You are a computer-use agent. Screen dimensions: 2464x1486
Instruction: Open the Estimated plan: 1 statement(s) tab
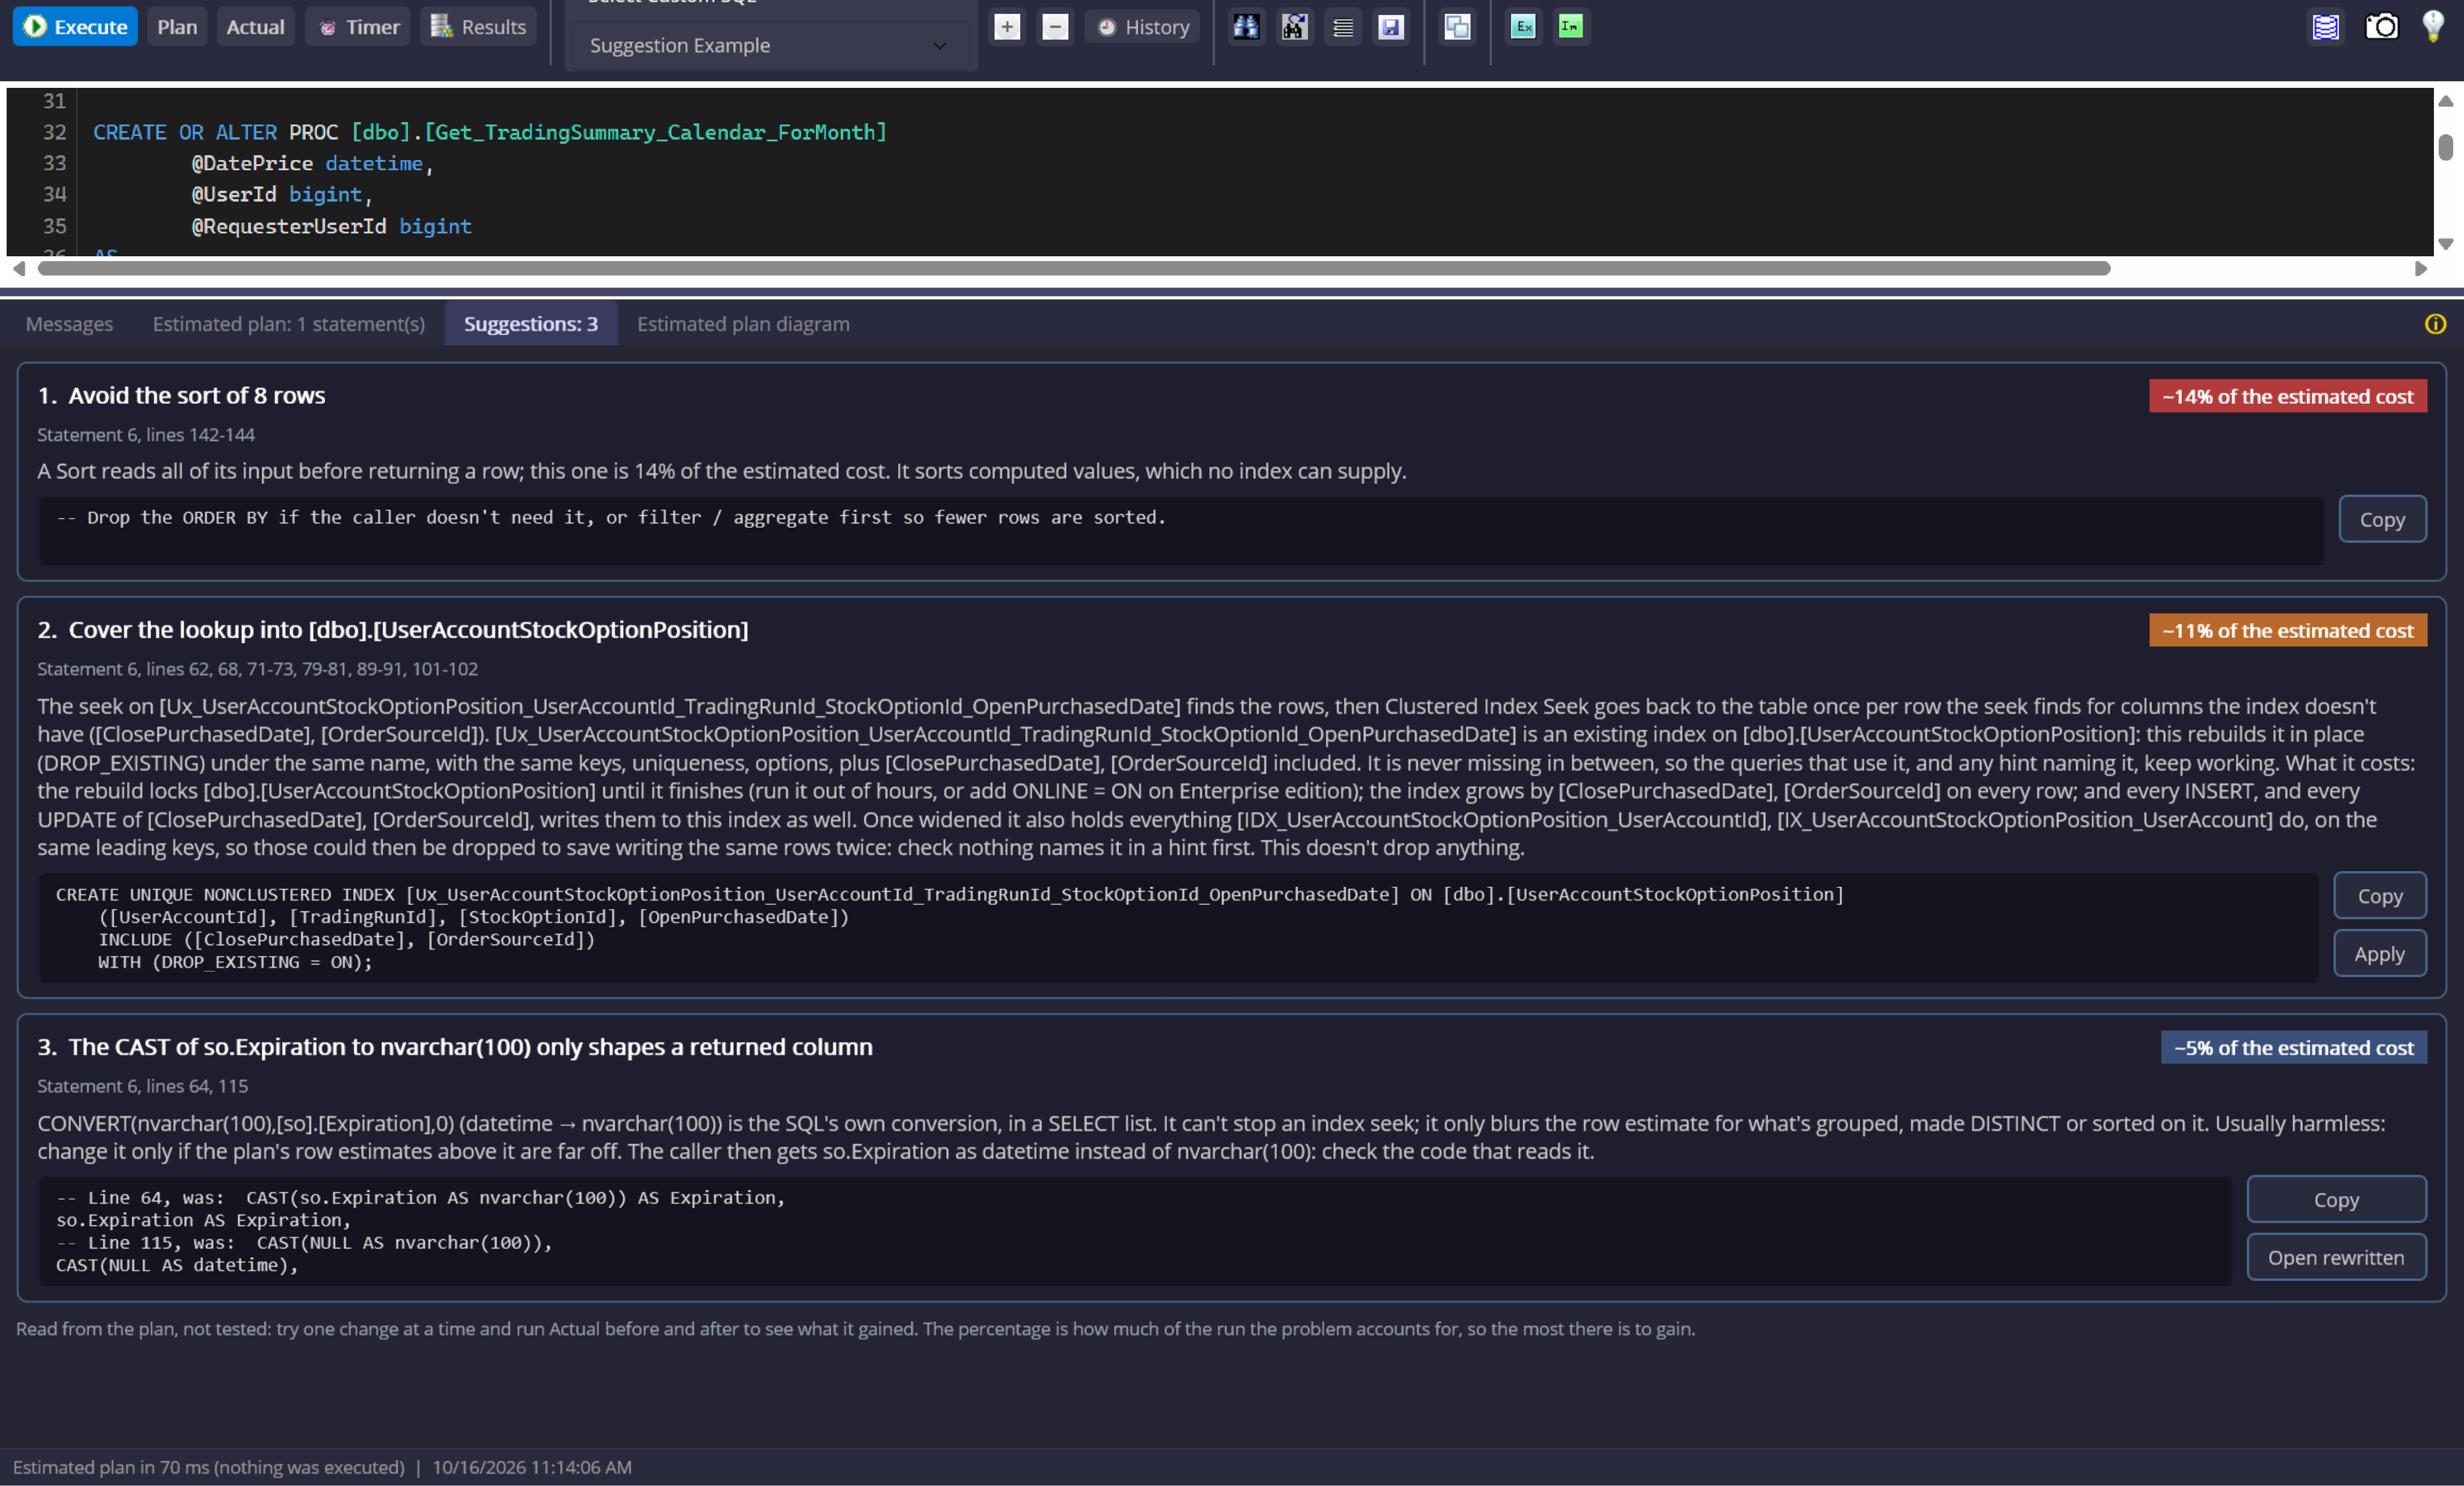(x=288, y=324)
